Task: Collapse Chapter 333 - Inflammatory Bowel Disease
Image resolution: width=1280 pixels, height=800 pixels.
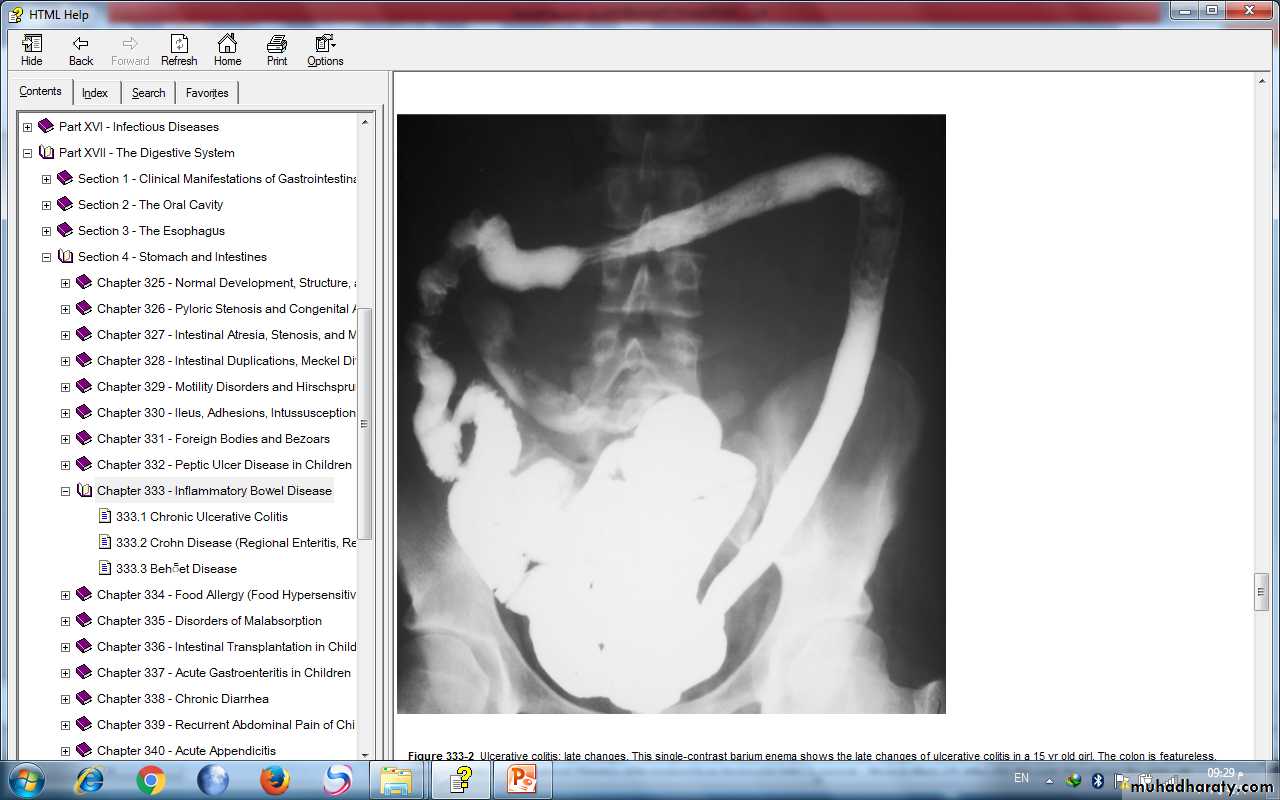Action: coord(65,491)
